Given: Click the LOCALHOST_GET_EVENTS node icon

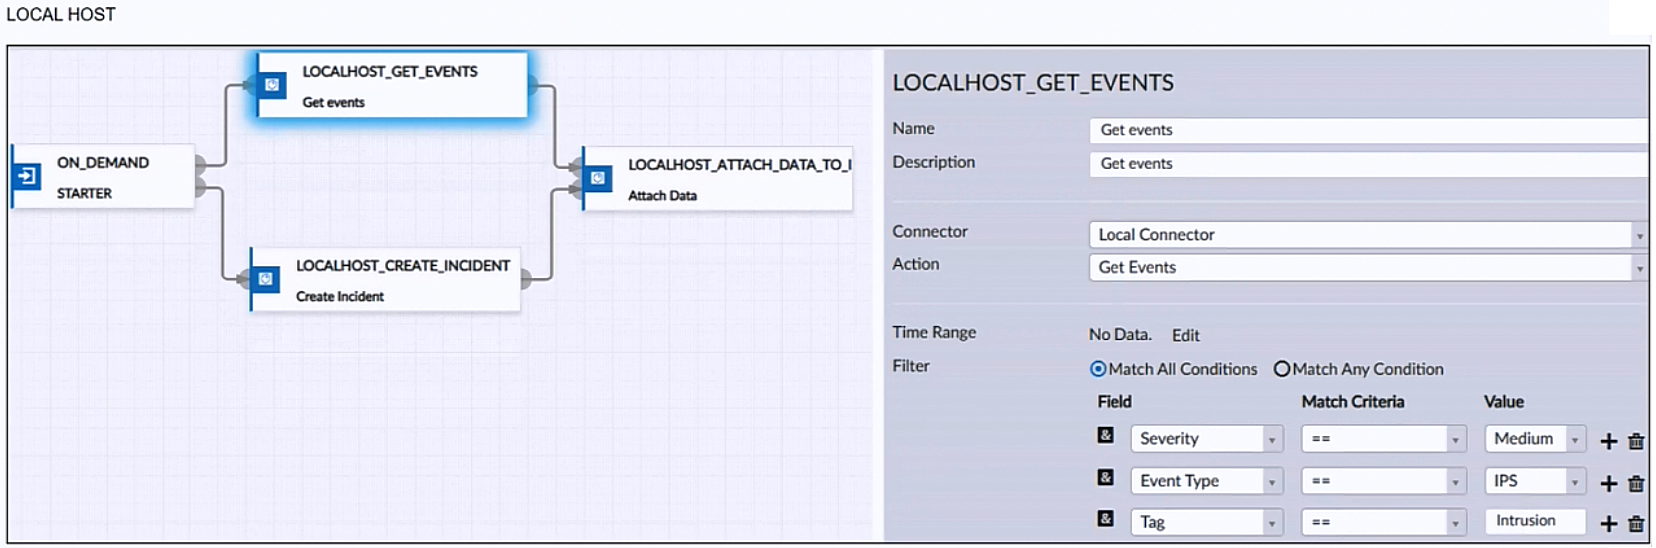Looking at the screenshot, I should coord(271,85).
